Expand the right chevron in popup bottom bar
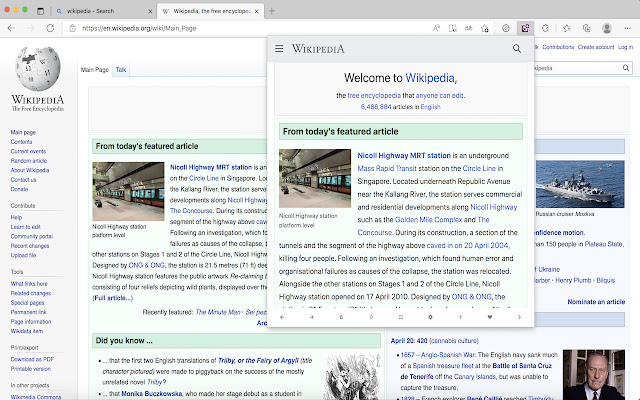640x400 pixels. (519, 317)
